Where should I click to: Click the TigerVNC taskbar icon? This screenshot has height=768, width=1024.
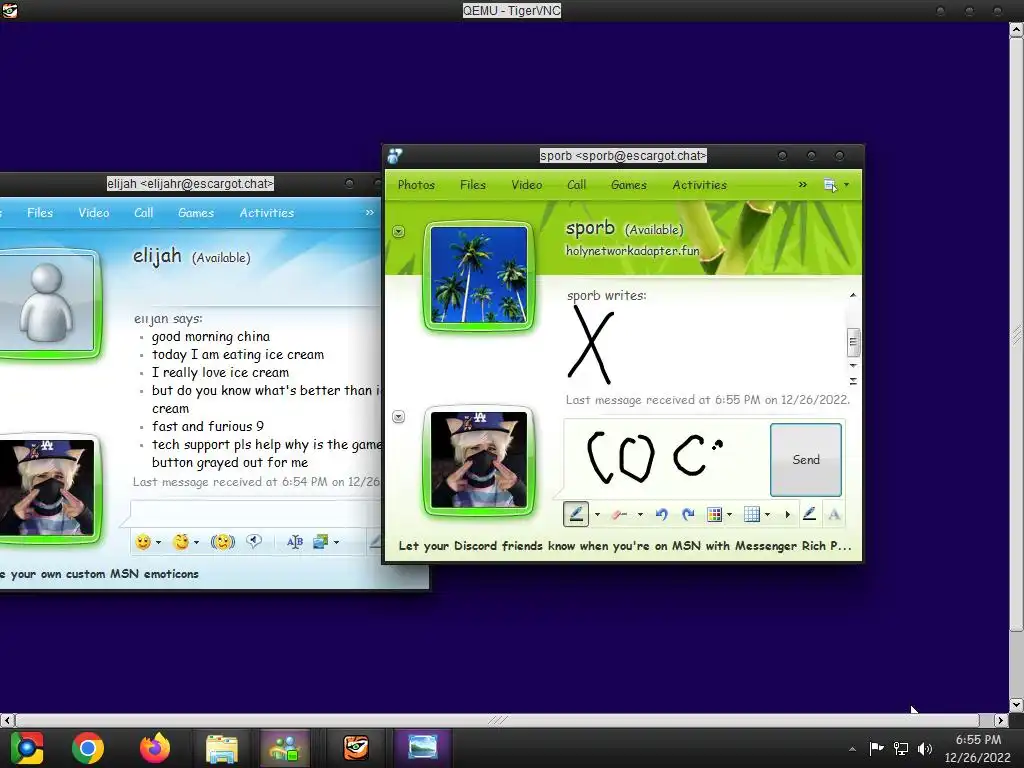pyautogui.click(x=356, y=748)
